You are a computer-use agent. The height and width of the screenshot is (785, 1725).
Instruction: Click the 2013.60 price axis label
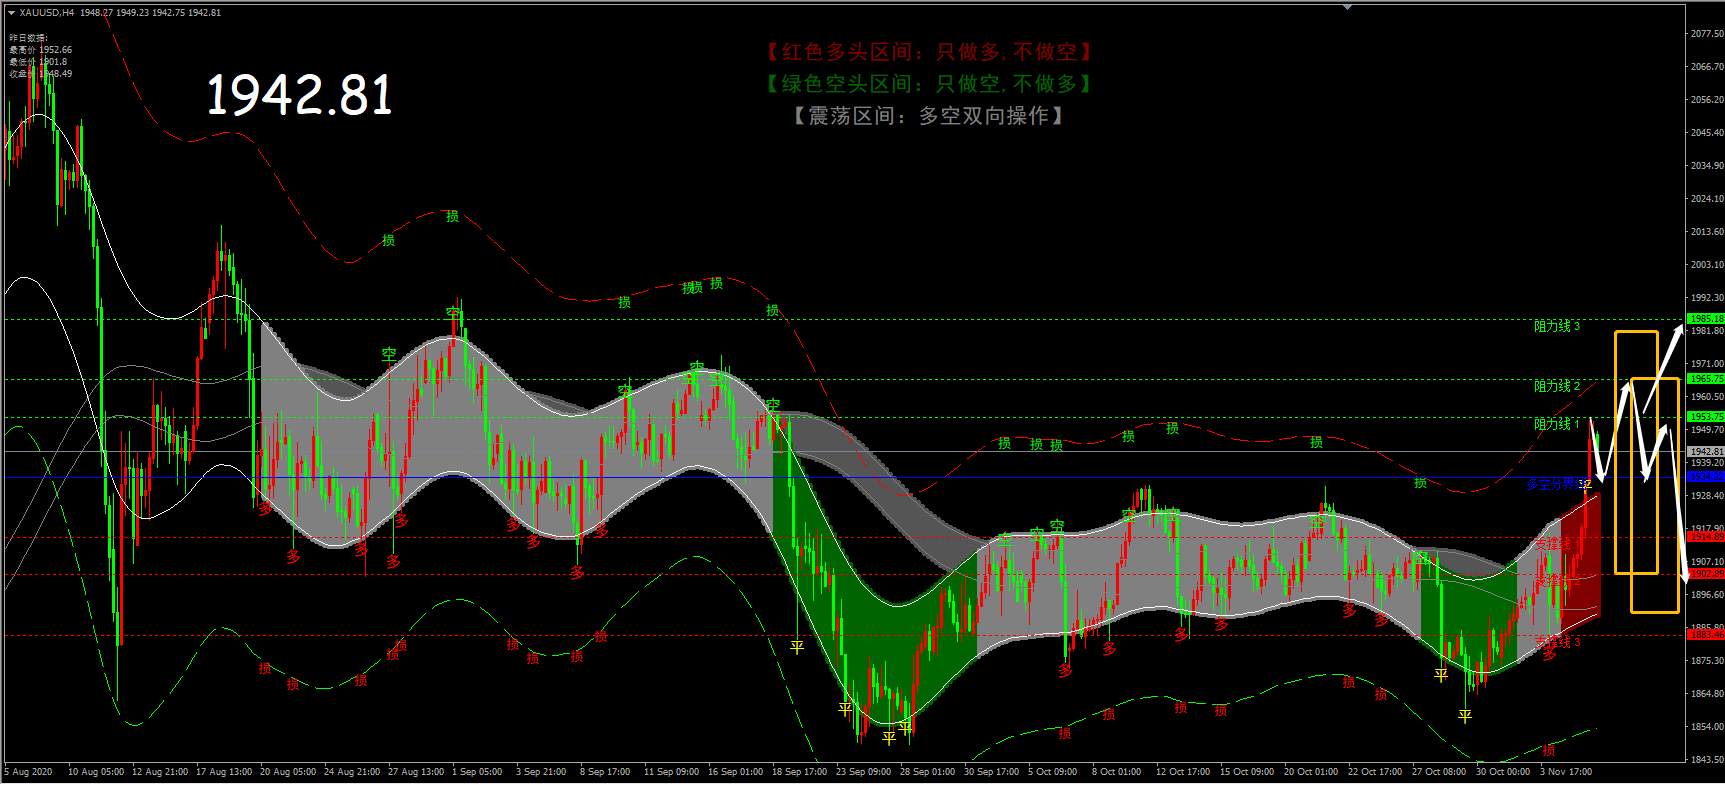[x=1706, y=232]
